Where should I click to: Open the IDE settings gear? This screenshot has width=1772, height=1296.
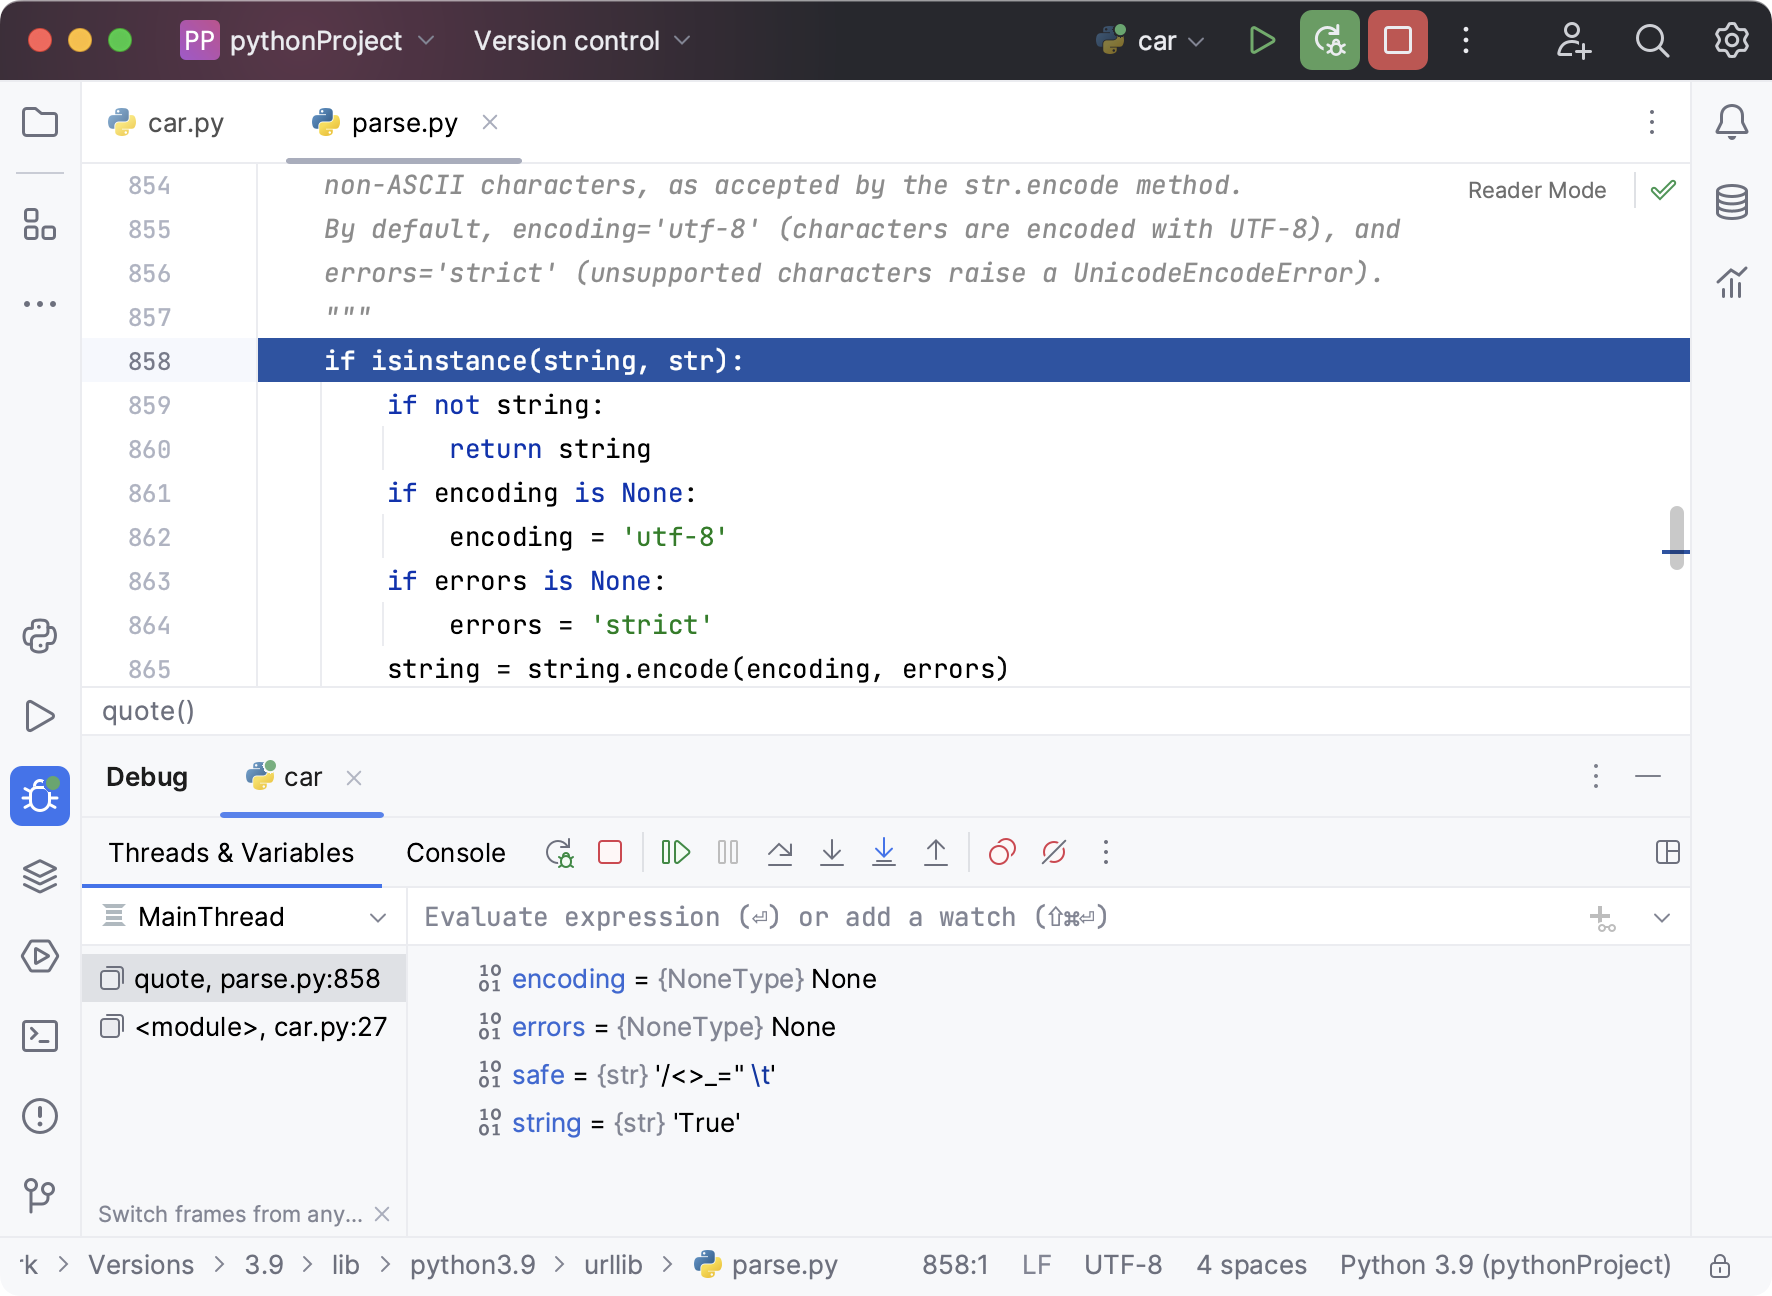click(1733, 41)
